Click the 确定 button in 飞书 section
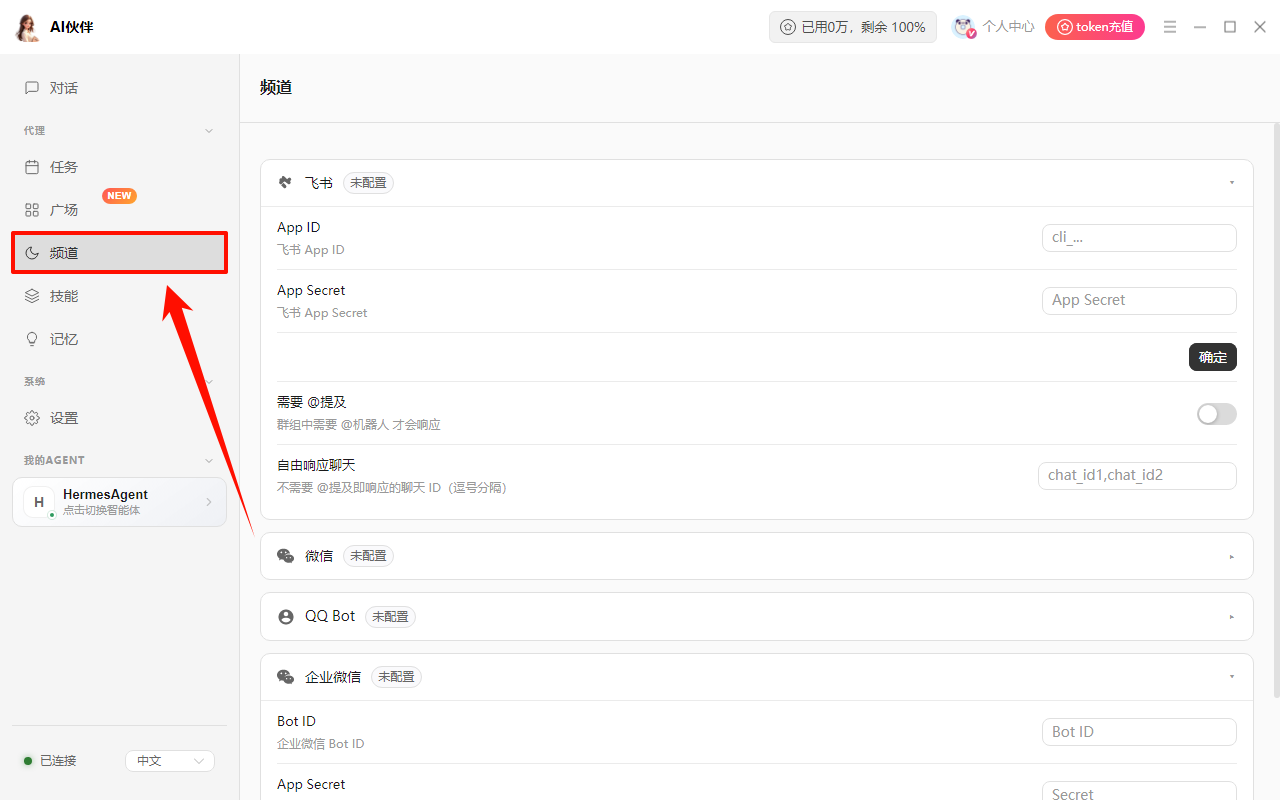Viewport: 1280px width, 800px height. click(1213, 357)
